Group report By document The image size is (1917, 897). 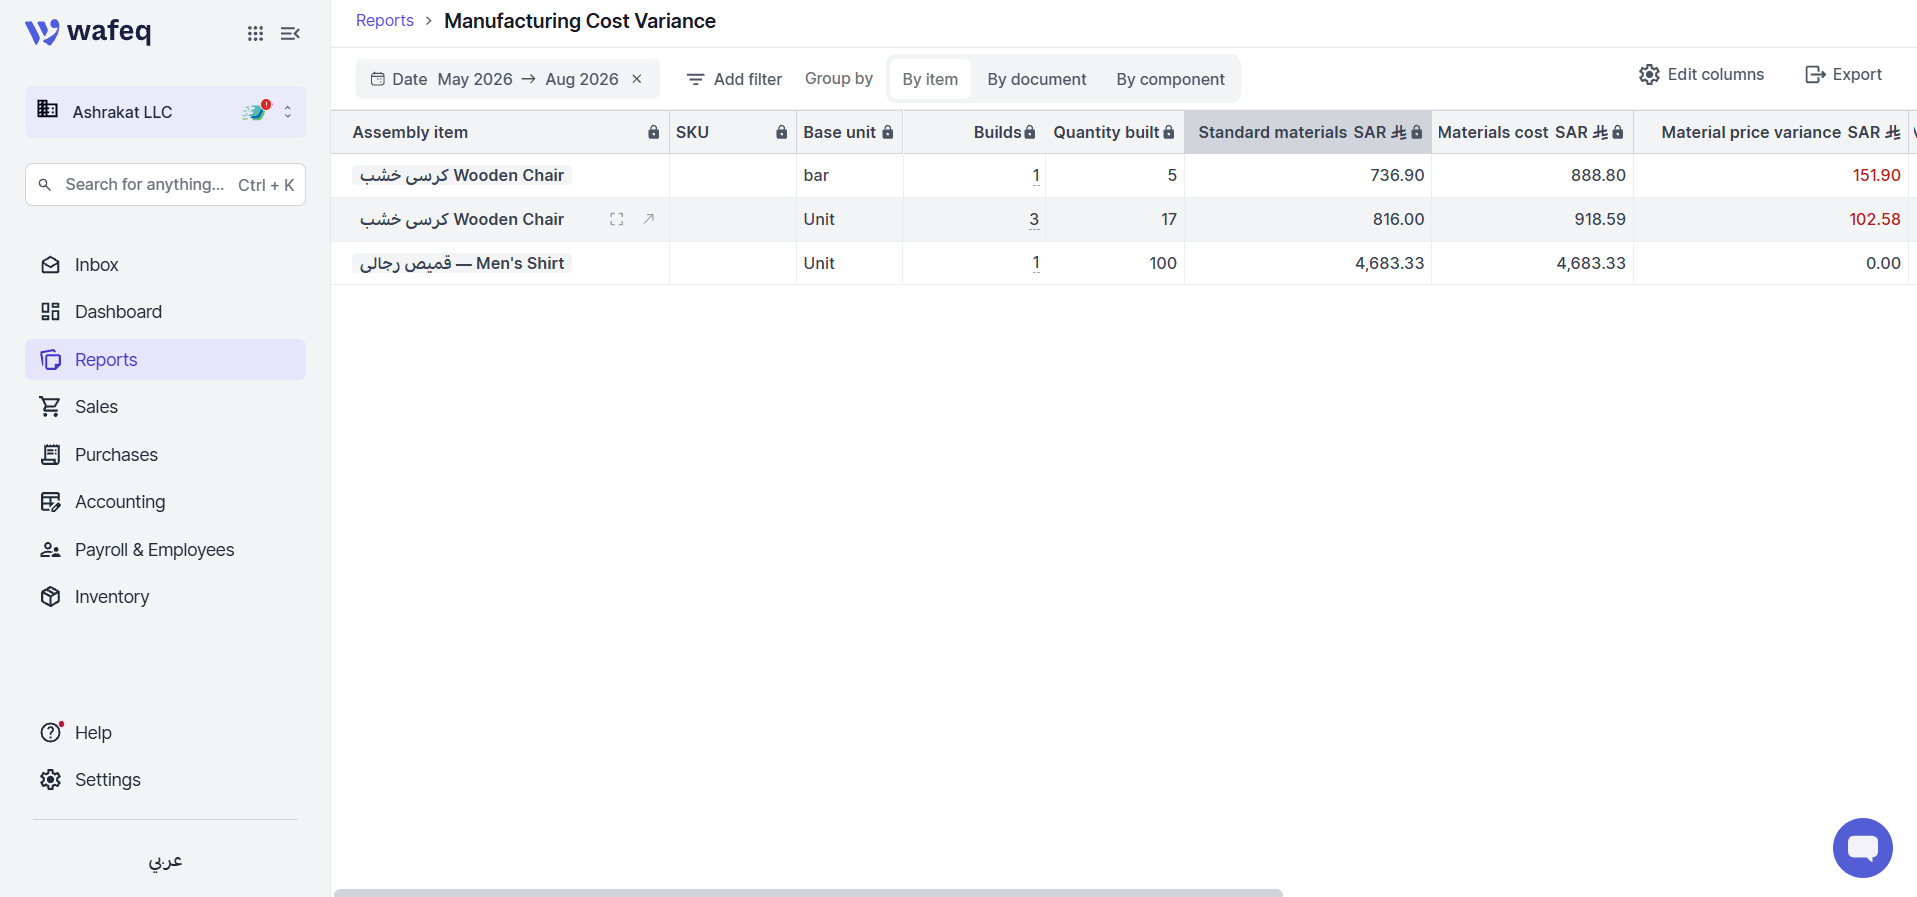[x=1037, y=79]
